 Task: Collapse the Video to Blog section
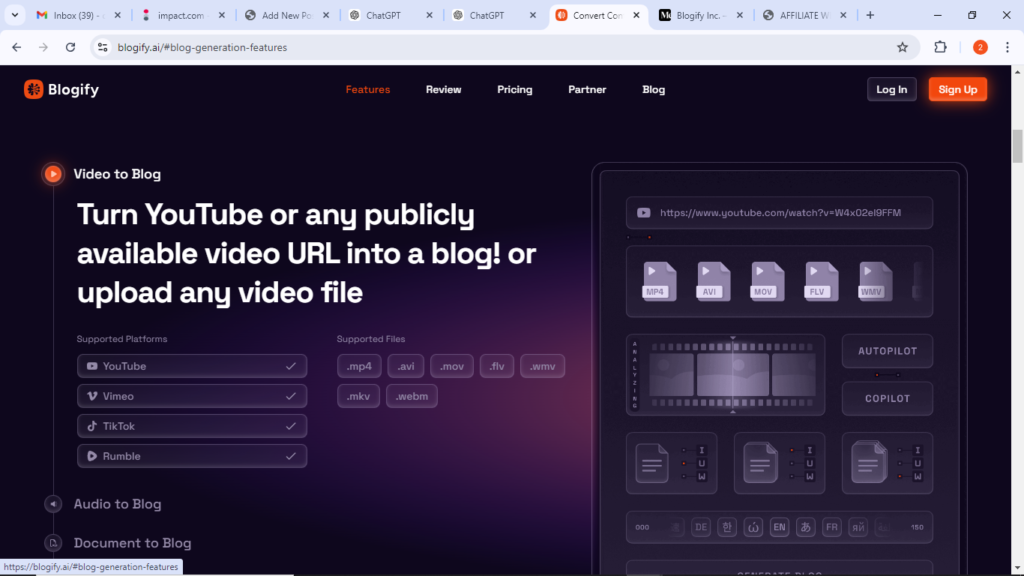point(117,174)
